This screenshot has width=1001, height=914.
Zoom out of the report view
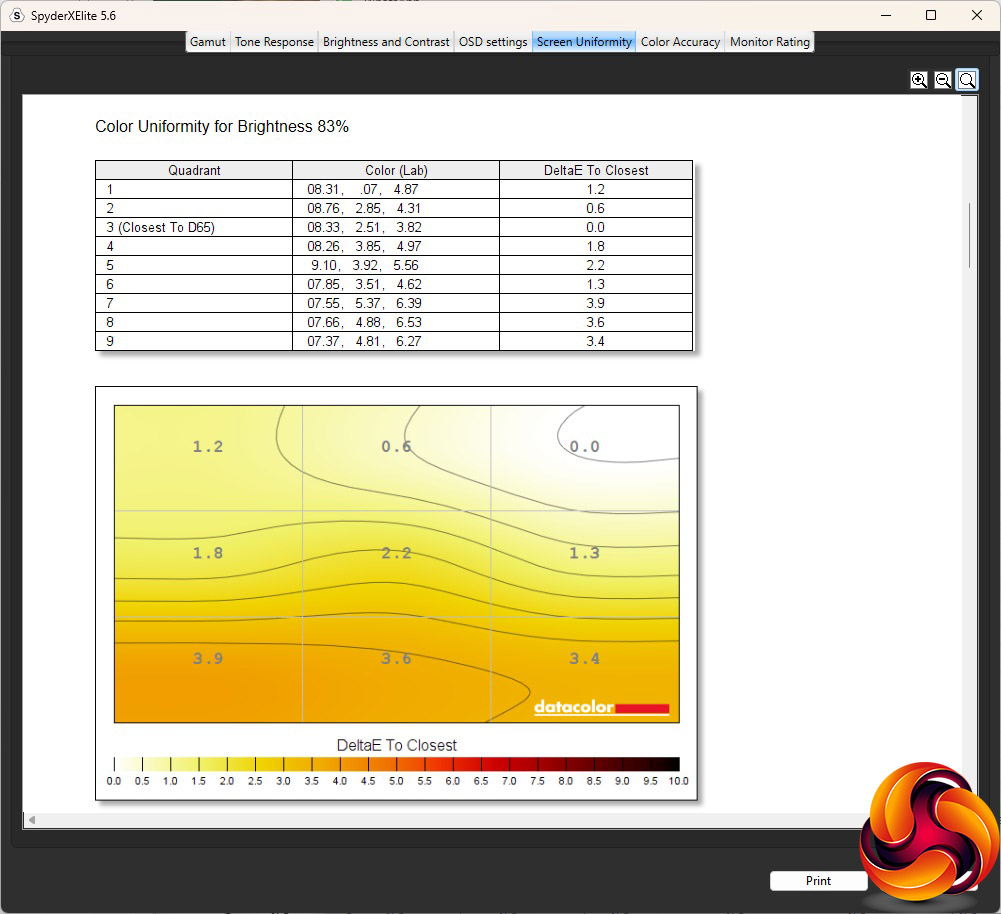(x=943, y=80)
